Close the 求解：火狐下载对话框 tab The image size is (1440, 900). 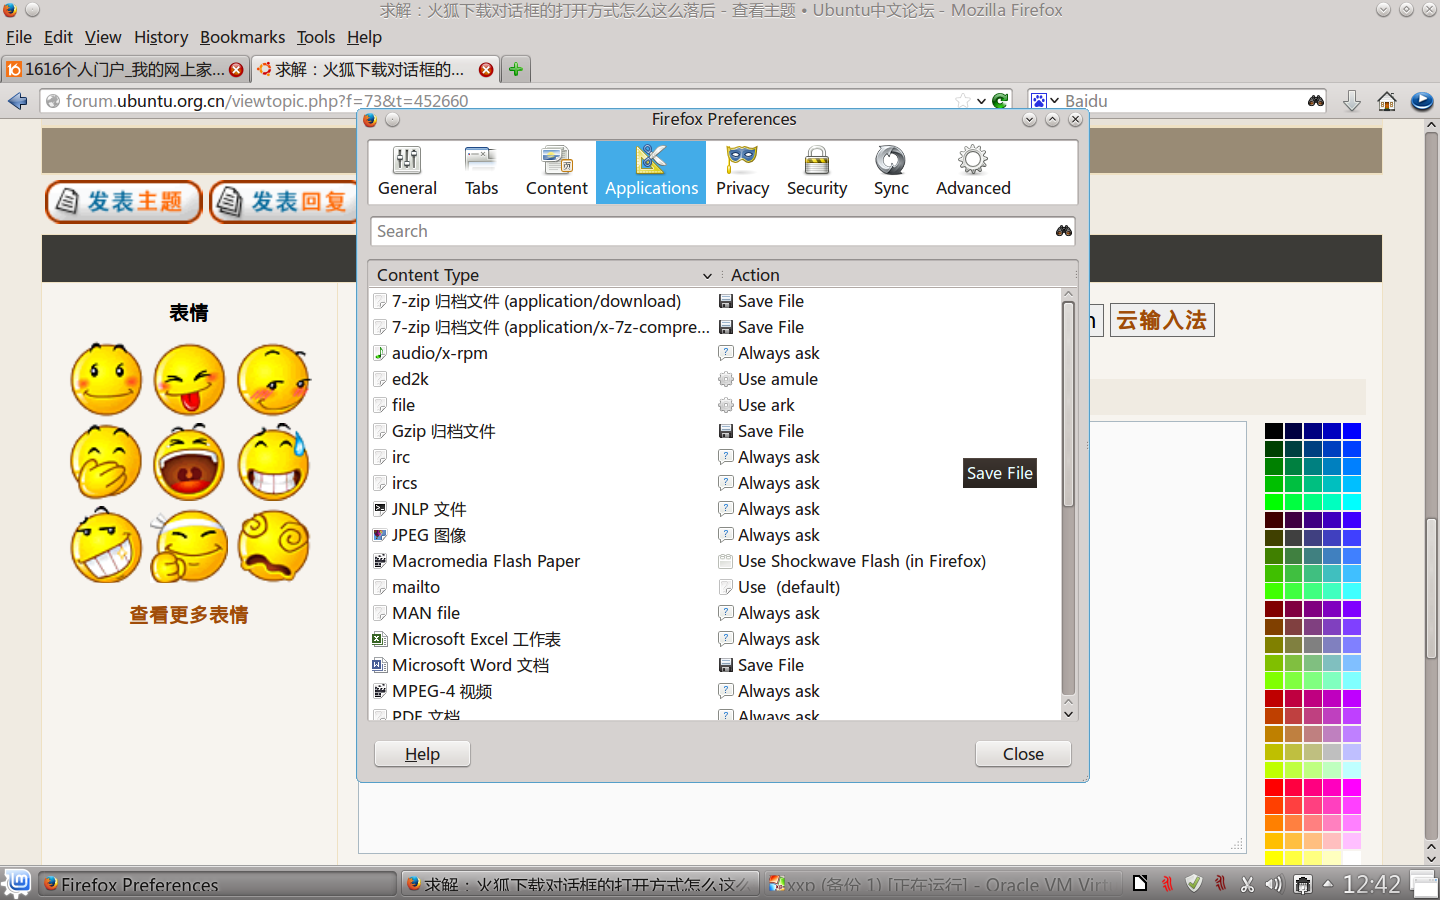[x=486, y=70]
